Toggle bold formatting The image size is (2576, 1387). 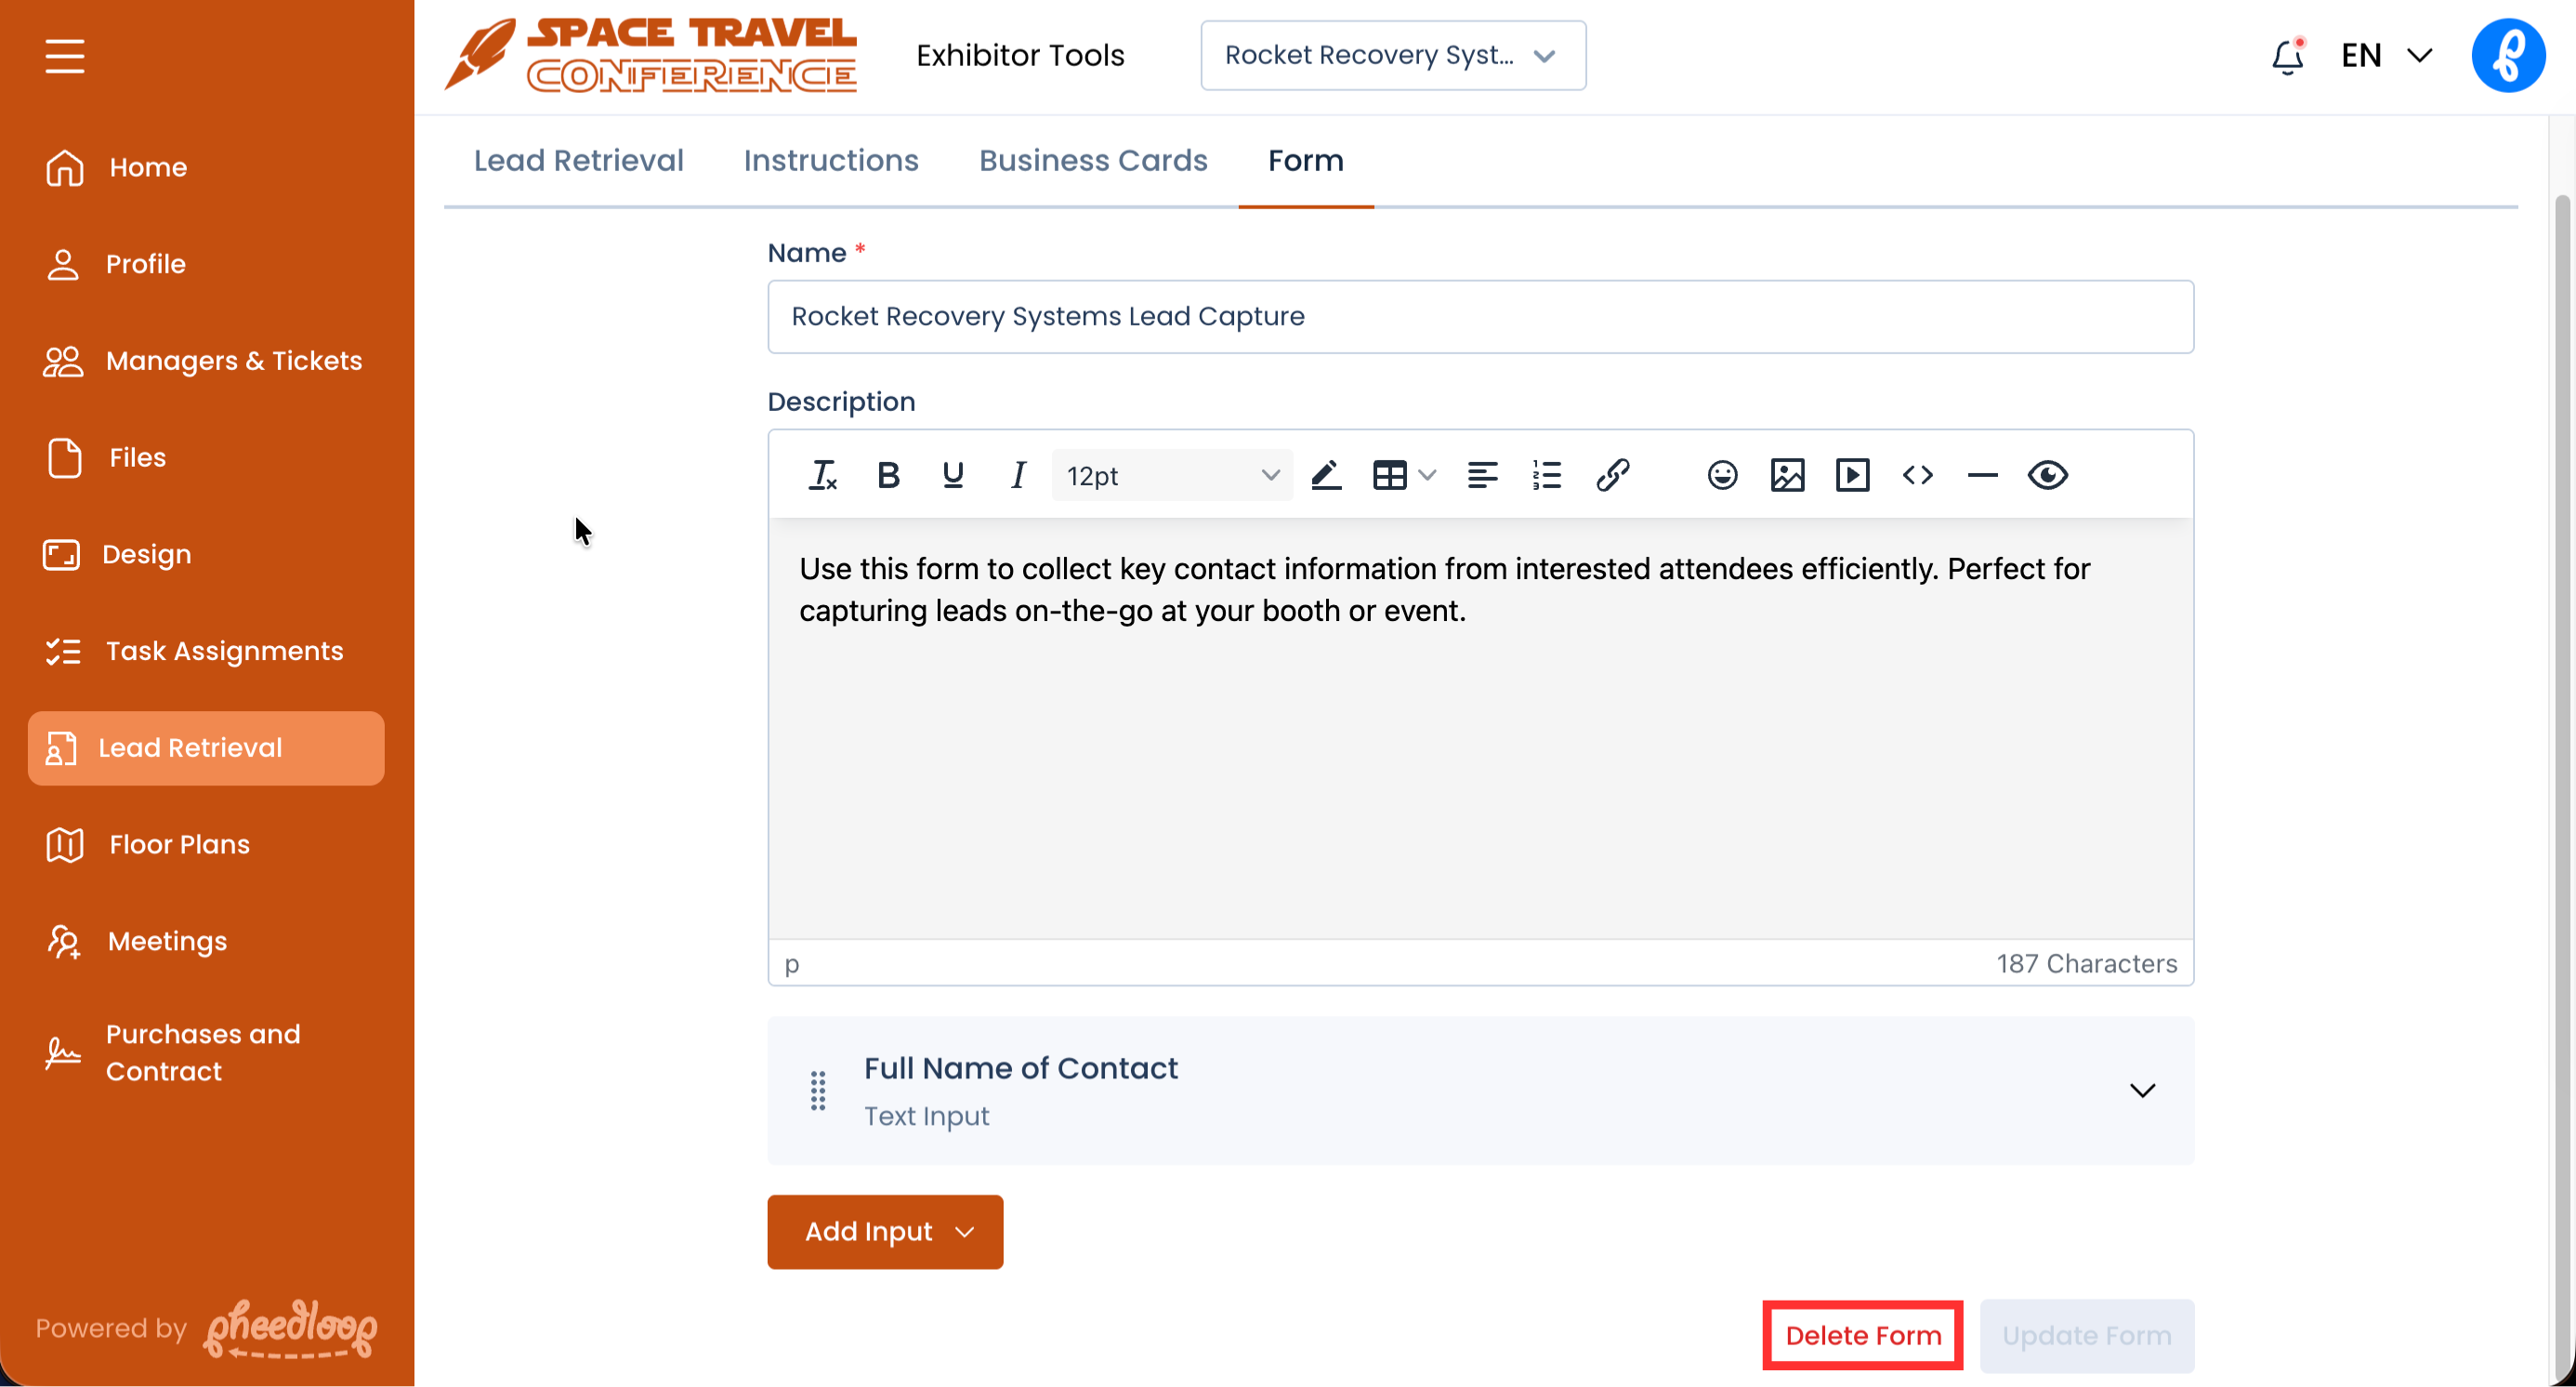pos(887,475)
